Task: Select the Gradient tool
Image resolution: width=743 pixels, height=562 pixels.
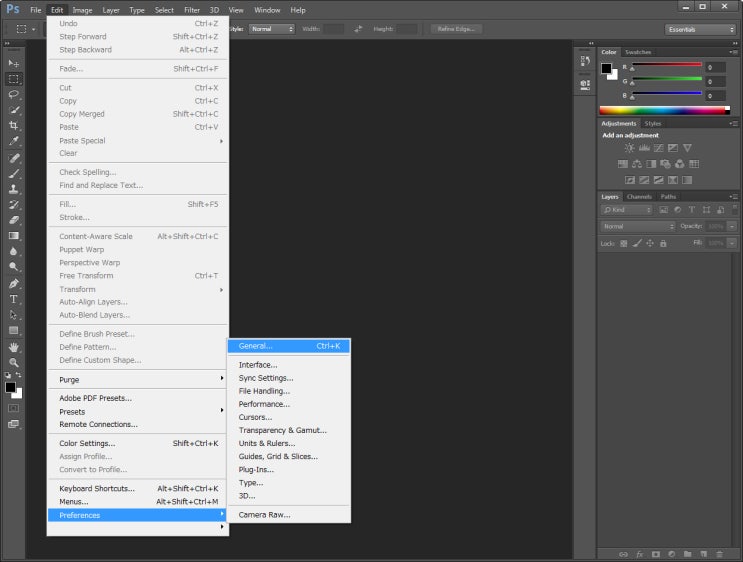Action: click(14, 236)
